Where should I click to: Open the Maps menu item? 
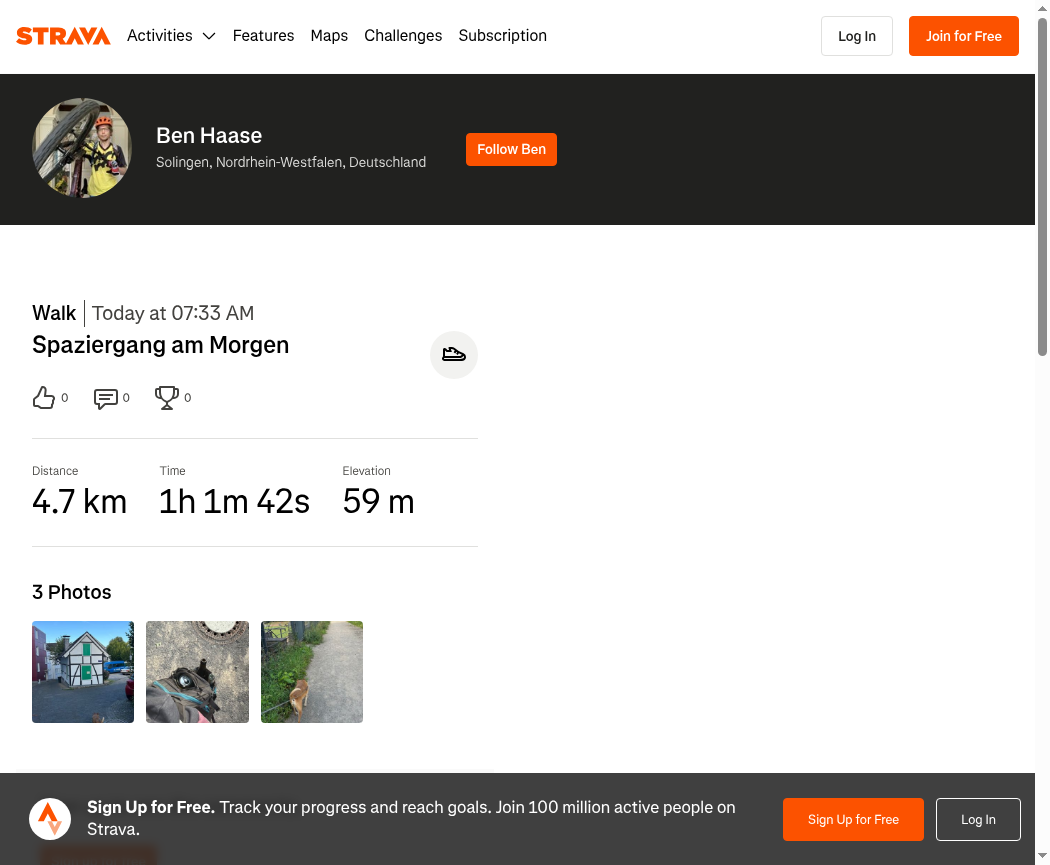(x=329, y=35)
